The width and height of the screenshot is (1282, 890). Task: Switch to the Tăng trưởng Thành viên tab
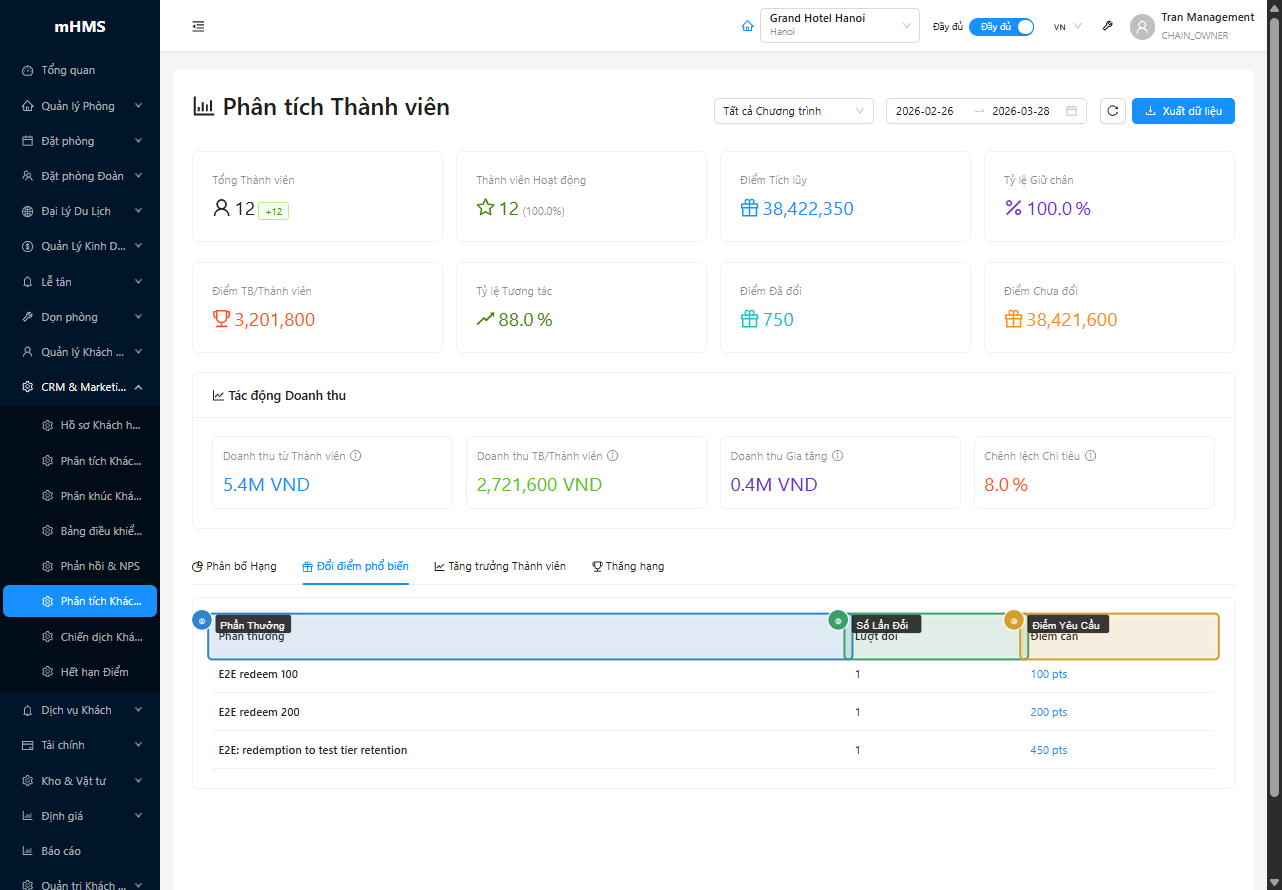point(500,566)
